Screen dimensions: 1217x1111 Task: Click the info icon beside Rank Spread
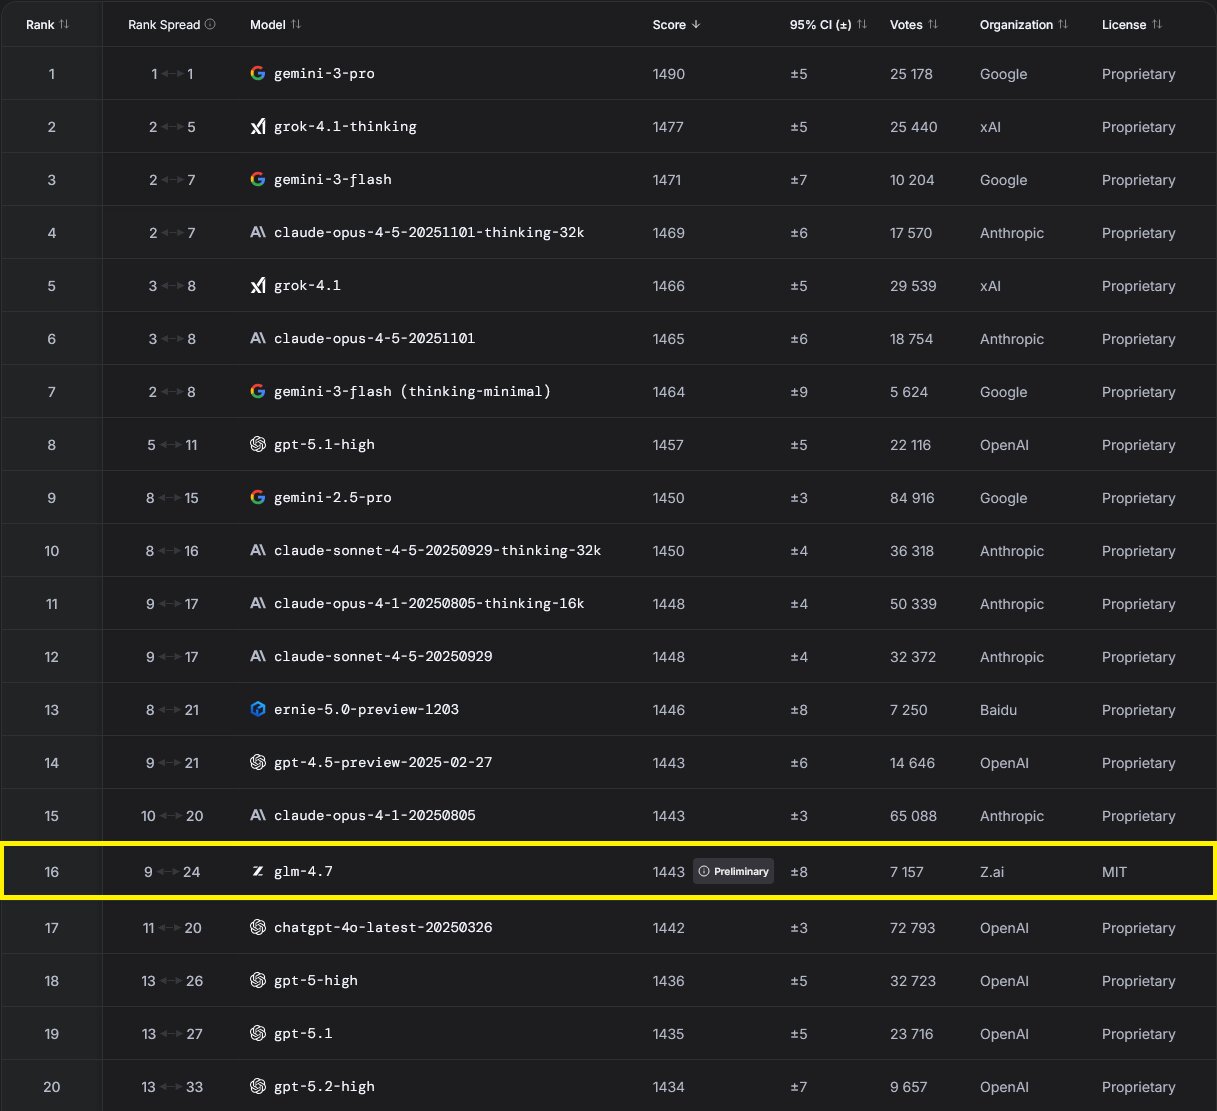210,24
